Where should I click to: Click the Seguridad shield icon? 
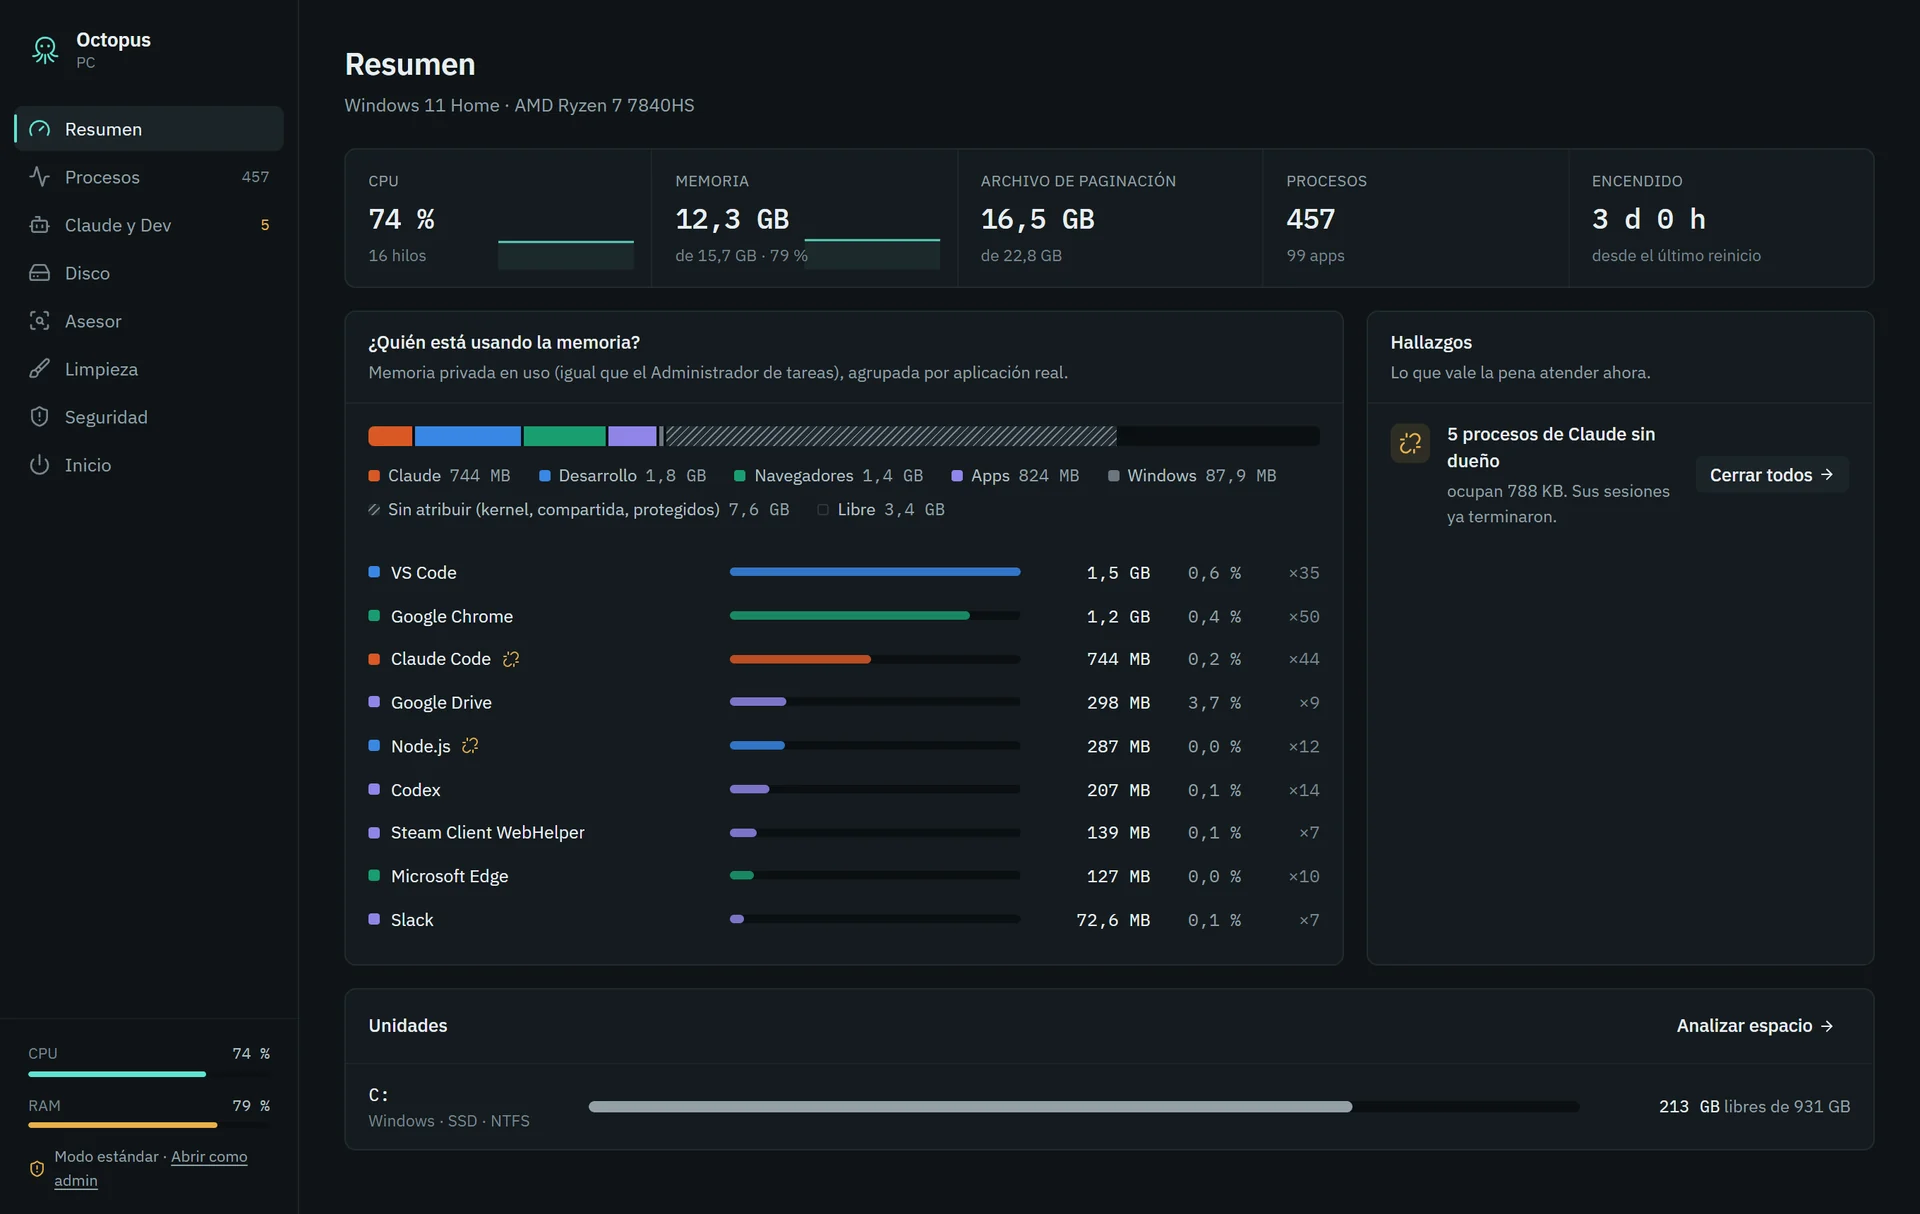(39, 417)
